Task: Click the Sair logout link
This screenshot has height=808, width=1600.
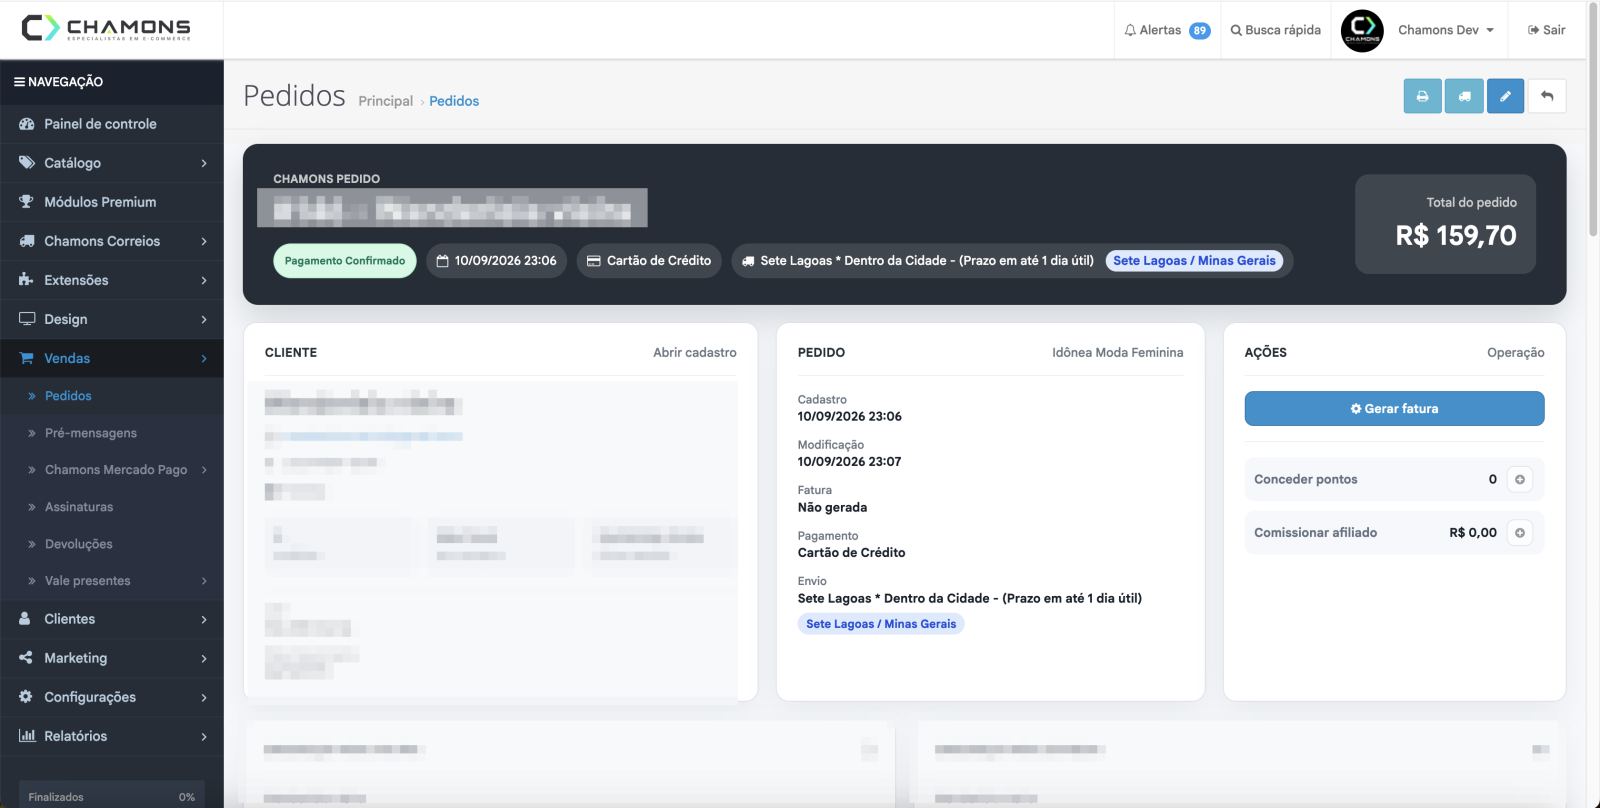Action: [1546, 30]
